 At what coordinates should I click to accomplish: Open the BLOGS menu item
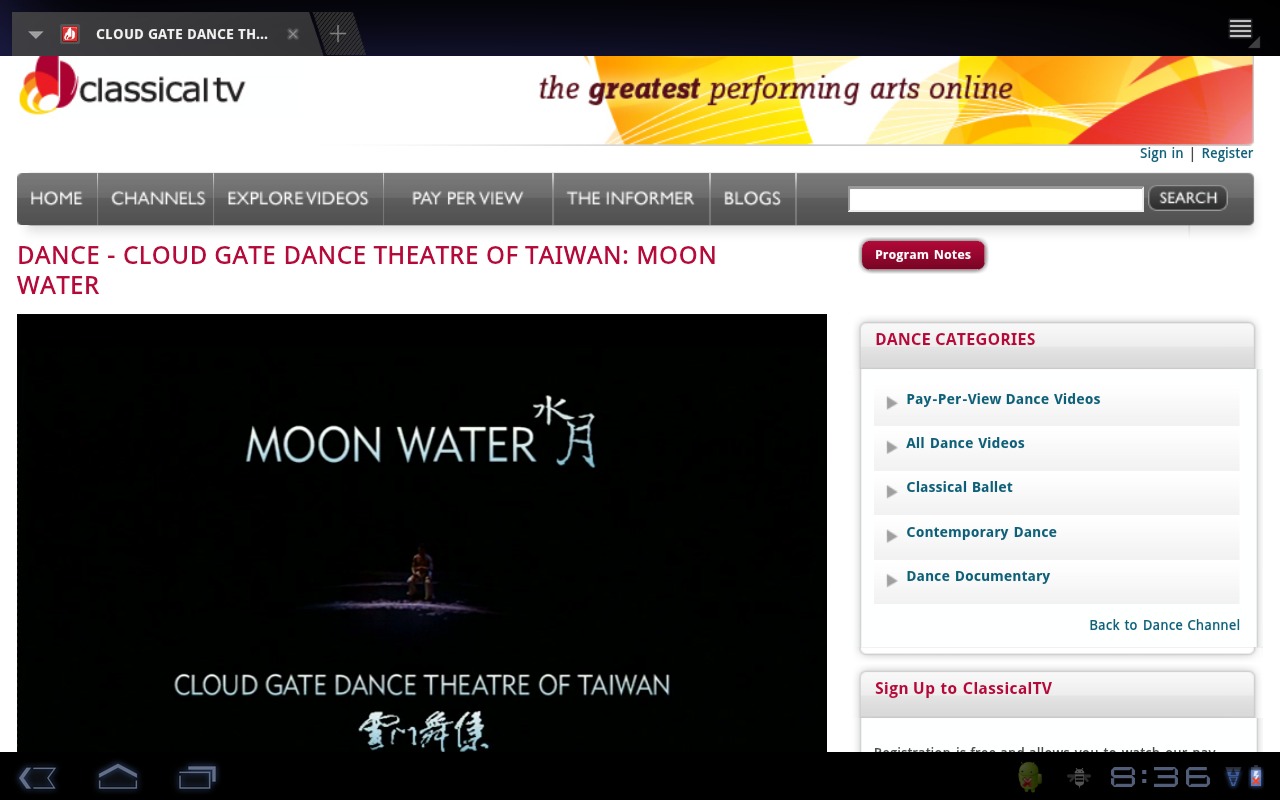coord(752,198)
